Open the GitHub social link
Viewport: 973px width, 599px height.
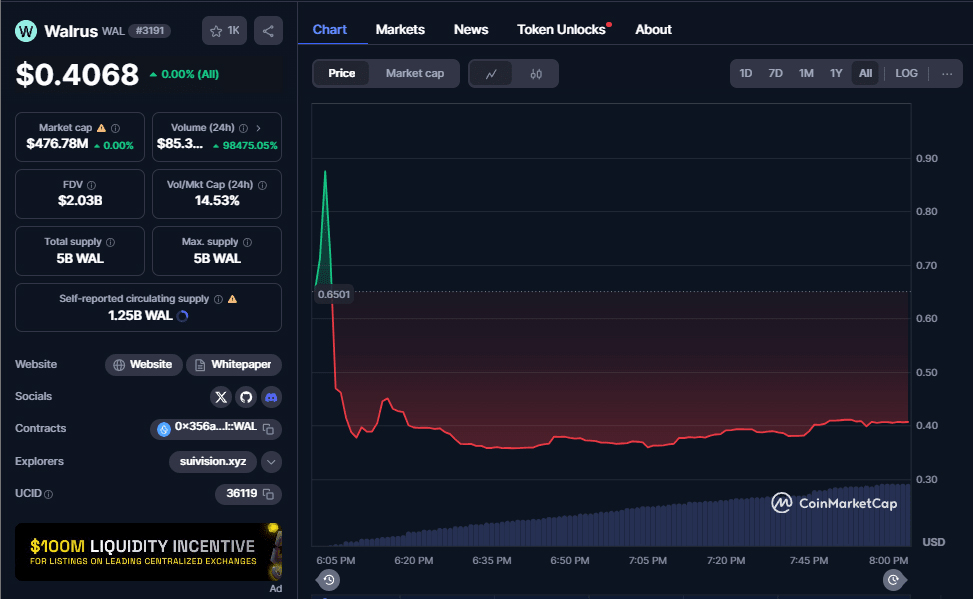pos(246,397)
